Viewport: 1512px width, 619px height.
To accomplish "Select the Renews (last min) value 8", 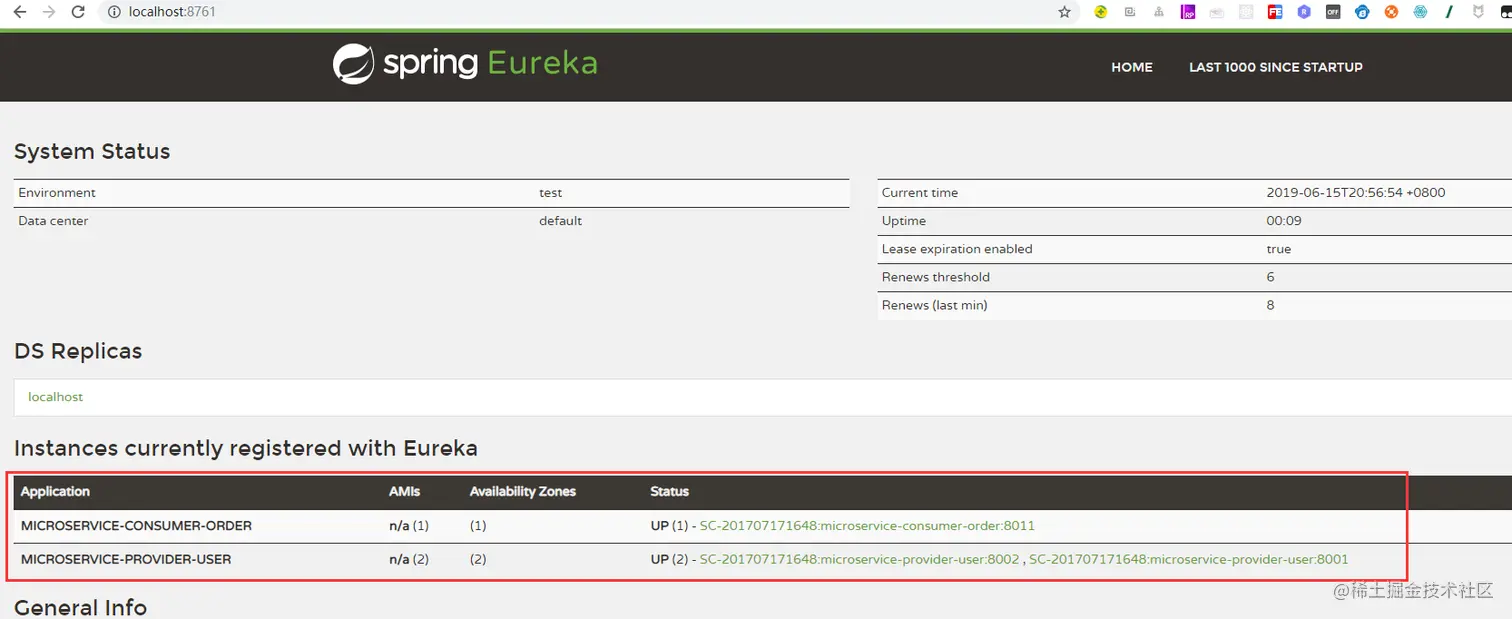I will 1270,305.
